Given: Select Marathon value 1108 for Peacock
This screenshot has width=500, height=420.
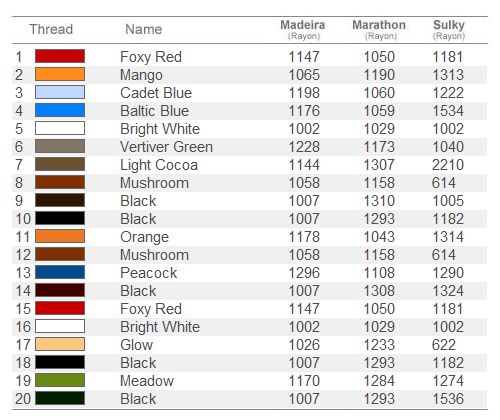Looking at the screenshot, I should tap(379, 273).
